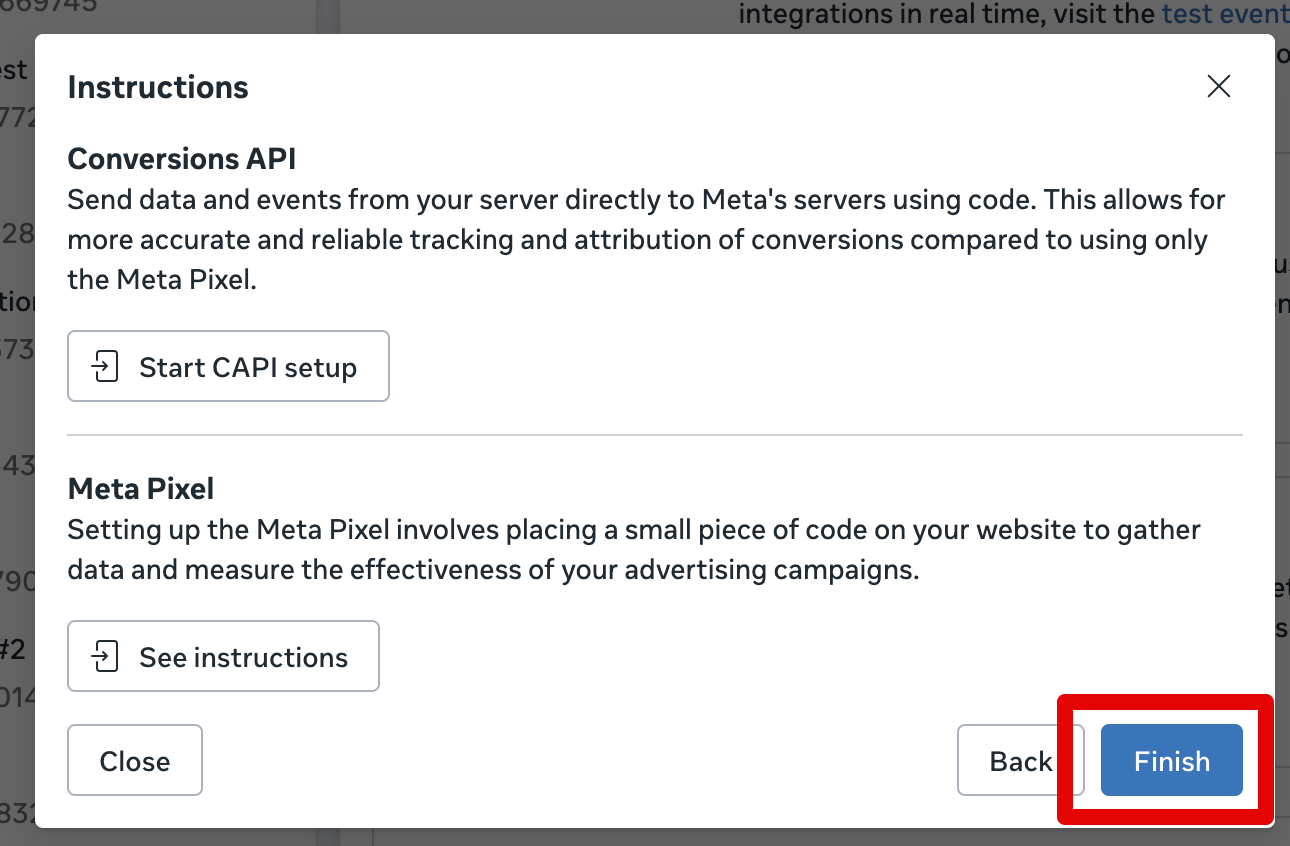Viewport: 1290px width, 846px height.
Task: Start the CAPI setup
Action: tap(228, 367)
